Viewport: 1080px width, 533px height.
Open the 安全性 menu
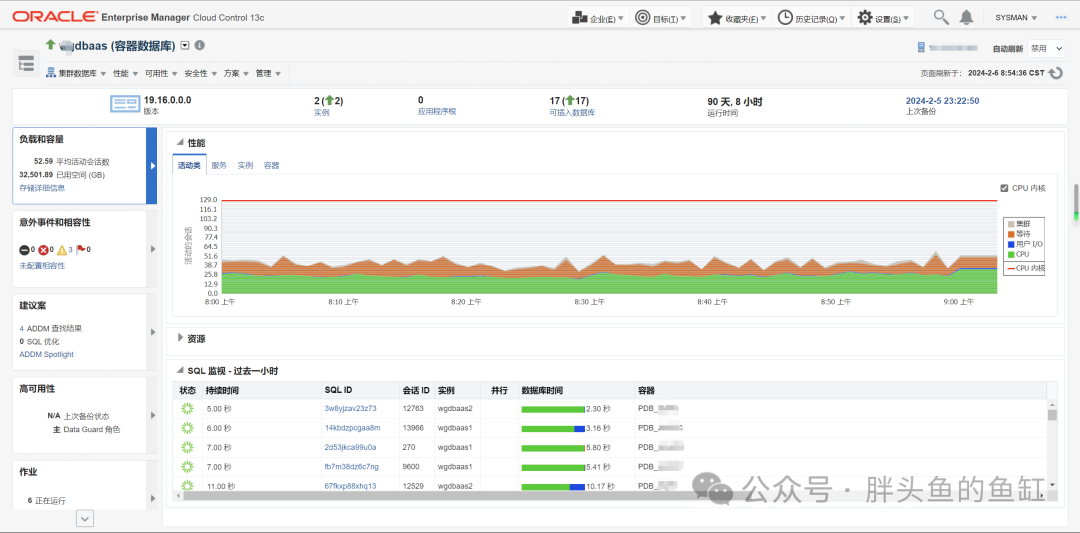tap(200, 73)
